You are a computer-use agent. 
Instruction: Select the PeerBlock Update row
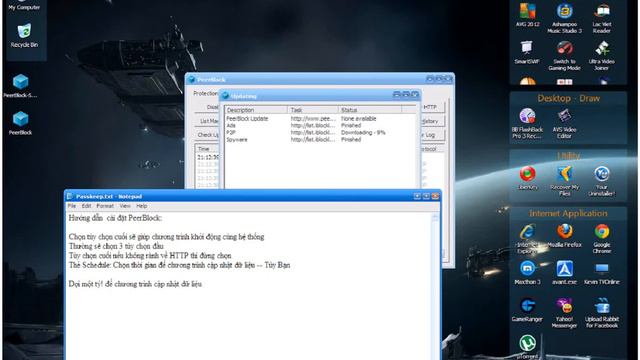[320, 119]
